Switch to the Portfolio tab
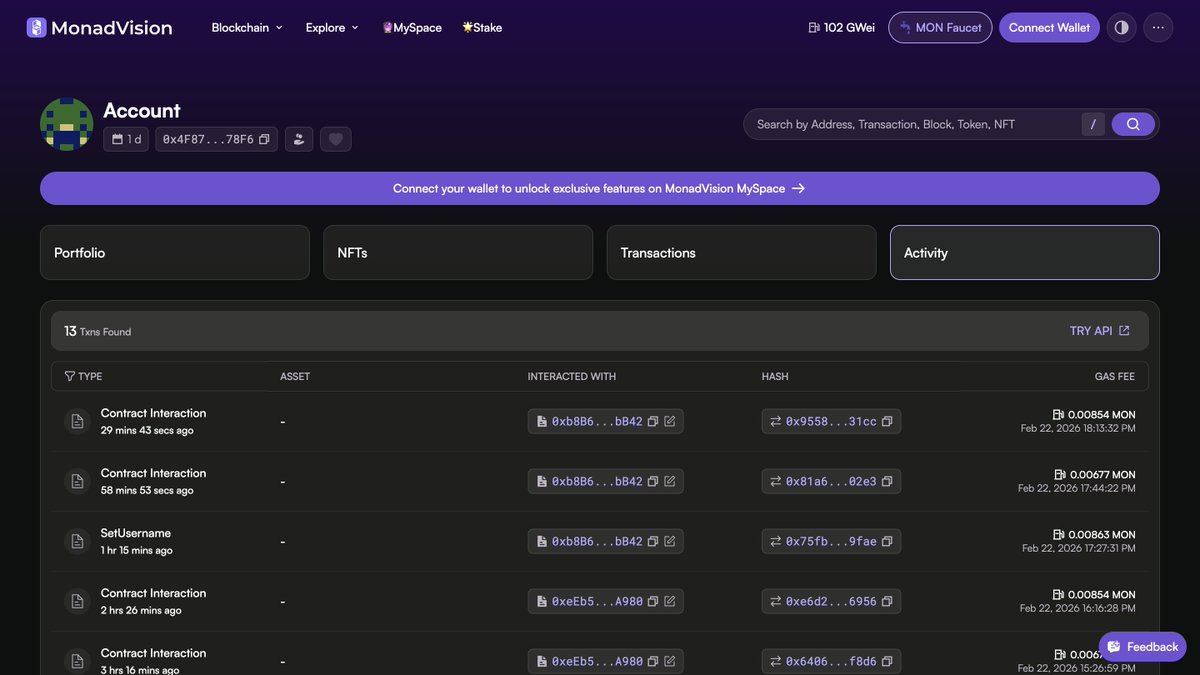Viewport: 1200px width, 675px height. click(x=175, y=252)
